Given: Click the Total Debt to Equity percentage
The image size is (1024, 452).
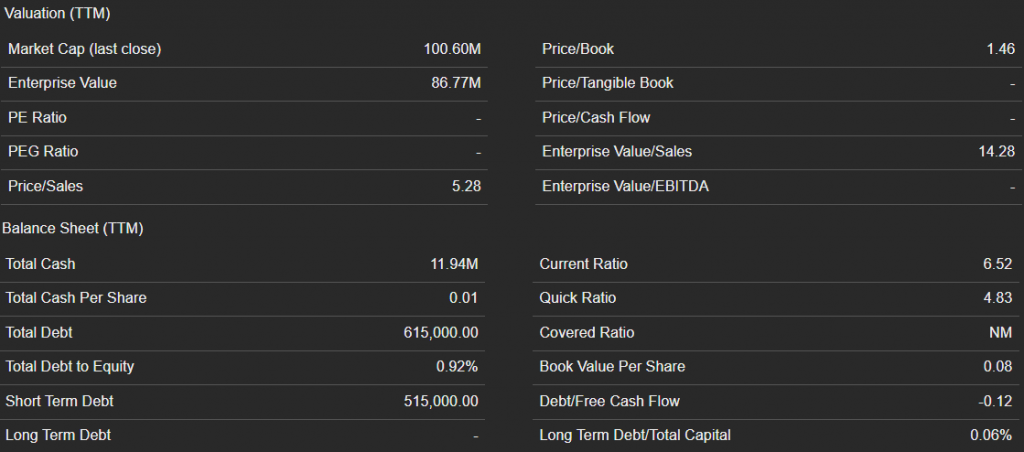Looking at the screenshot, I should (457, 367).
